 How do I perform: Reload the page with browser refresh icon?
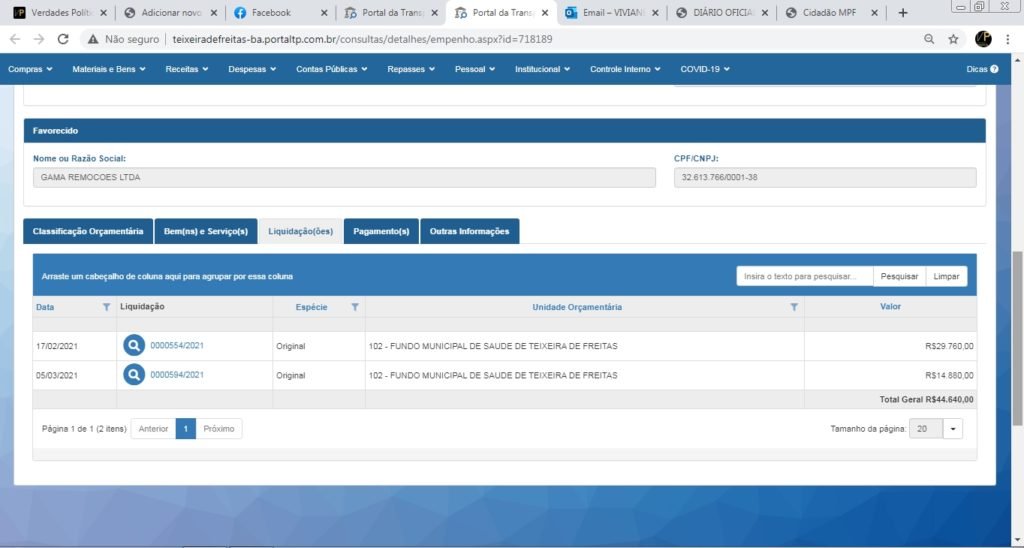click(x=63, y=39)
